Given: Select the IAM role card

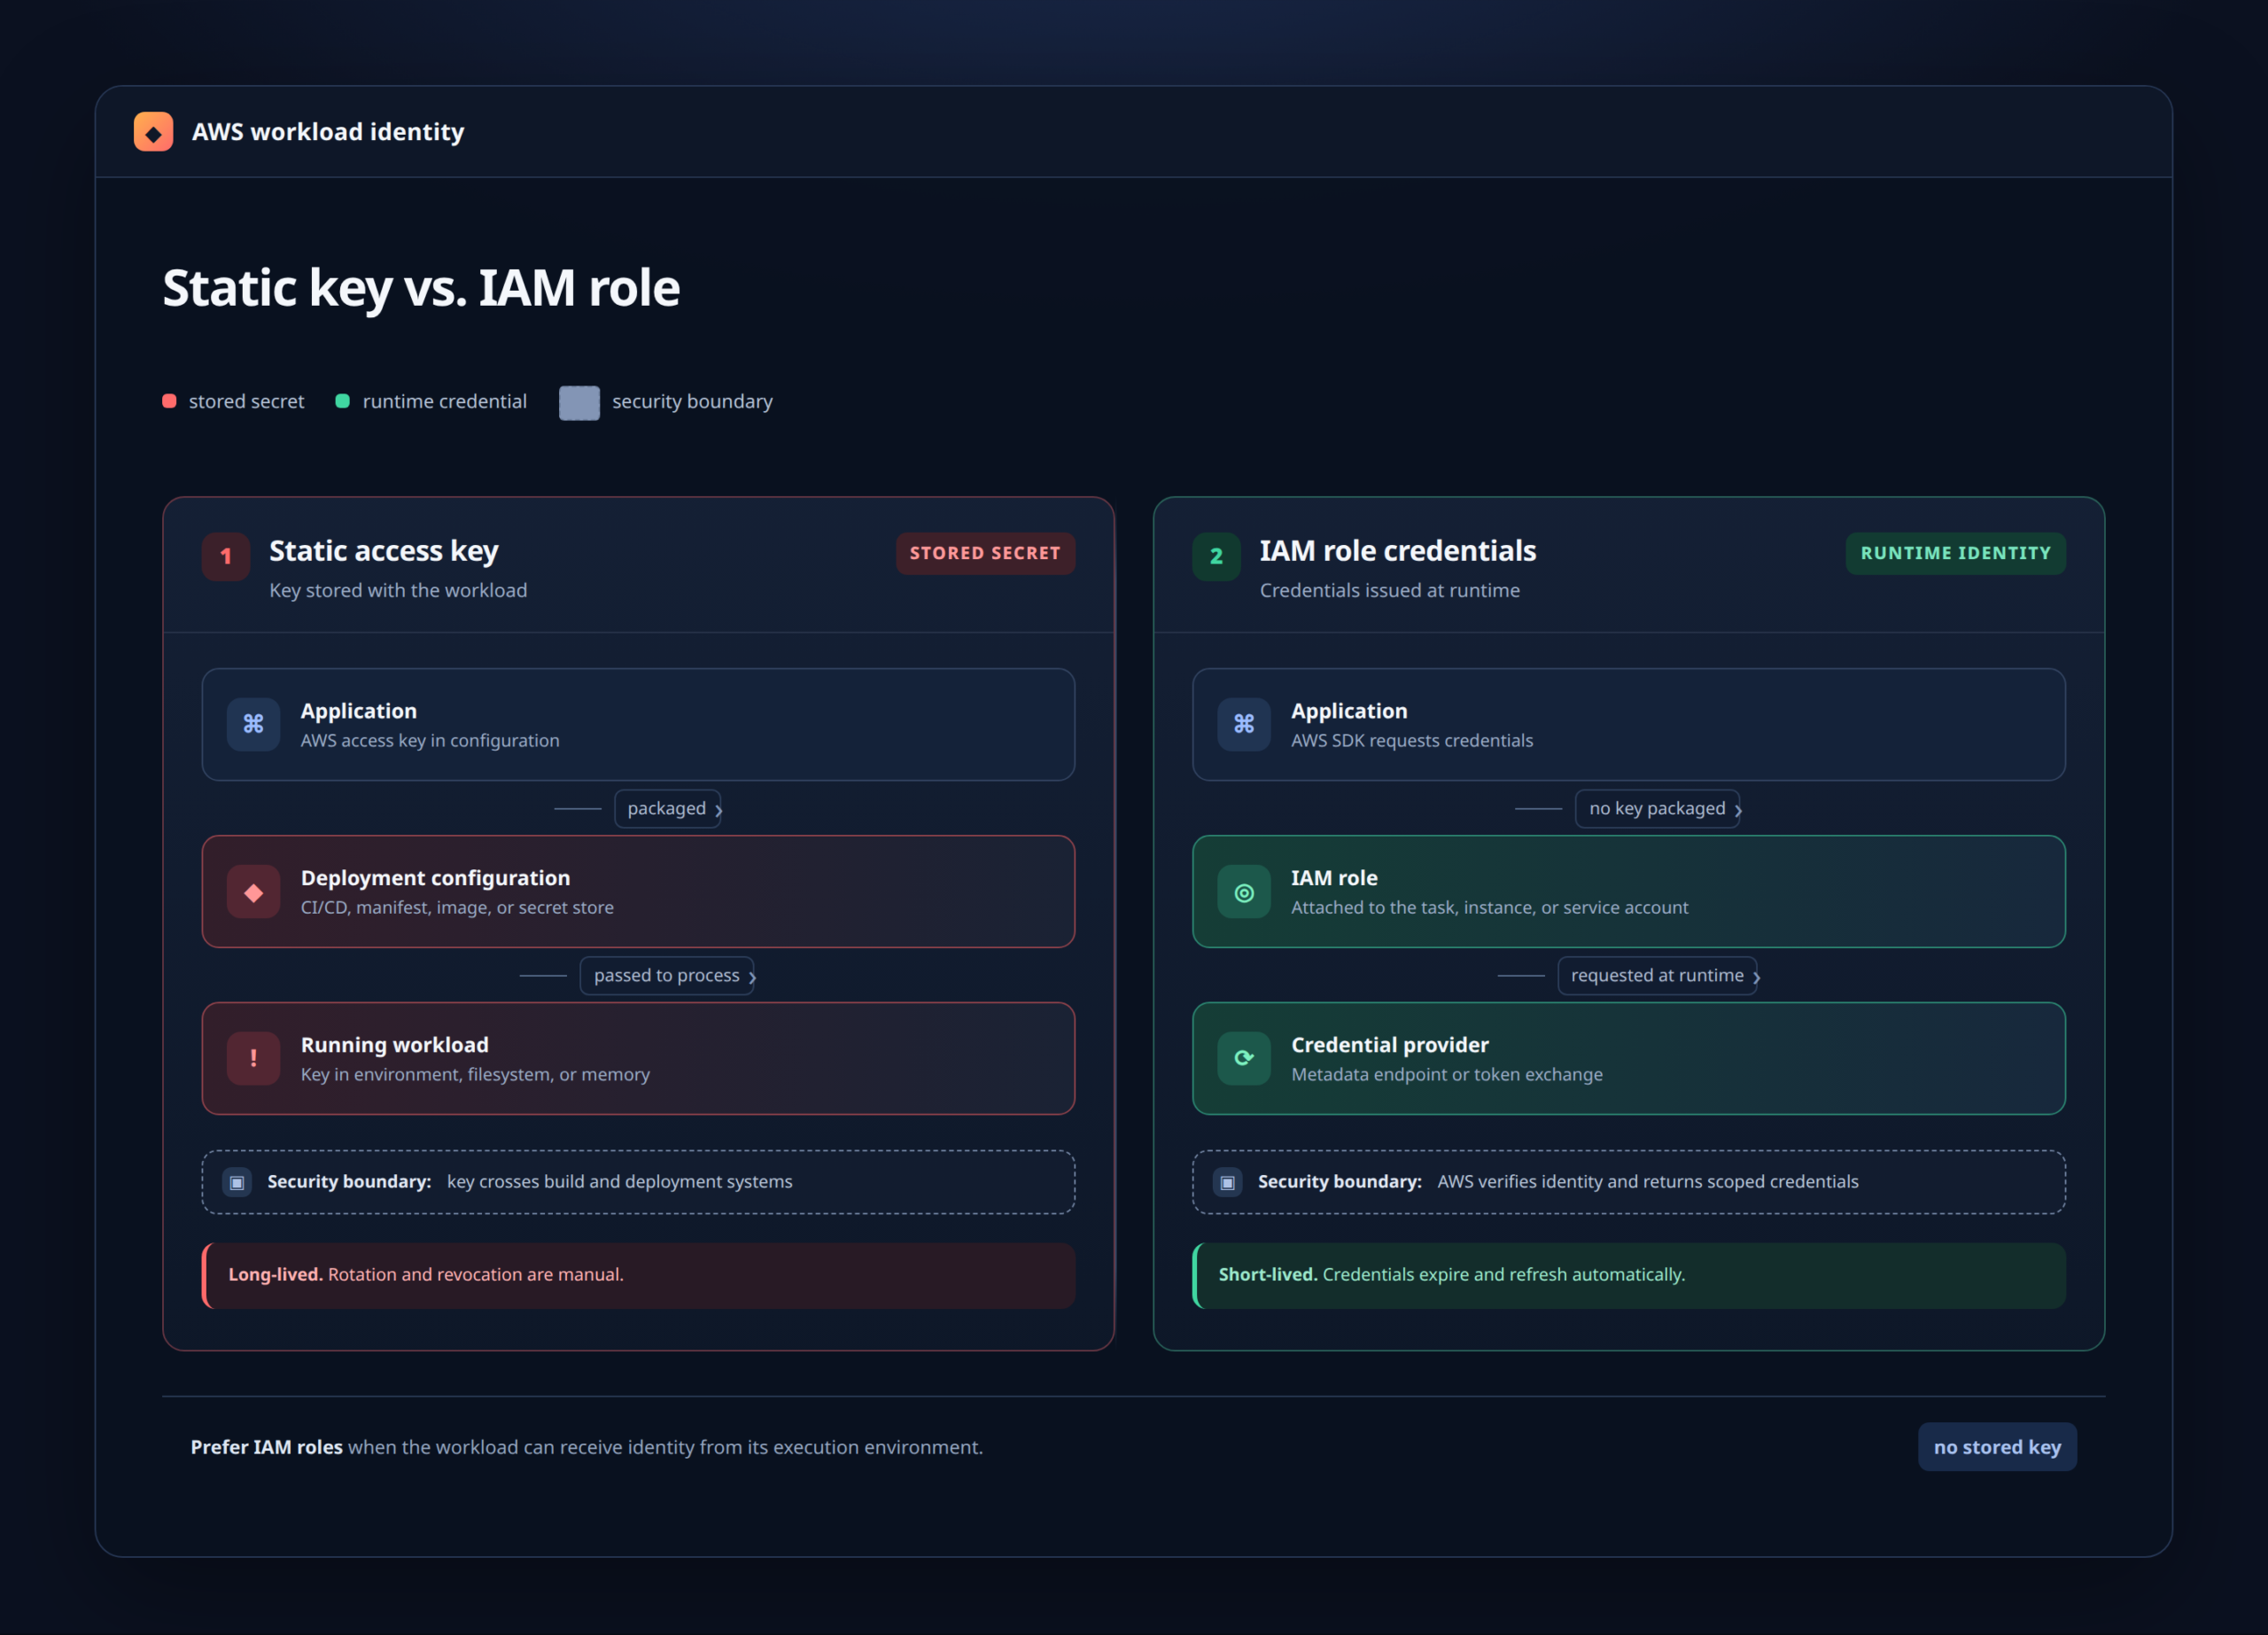Looking at the screenshot, I should coord(1629,891).
